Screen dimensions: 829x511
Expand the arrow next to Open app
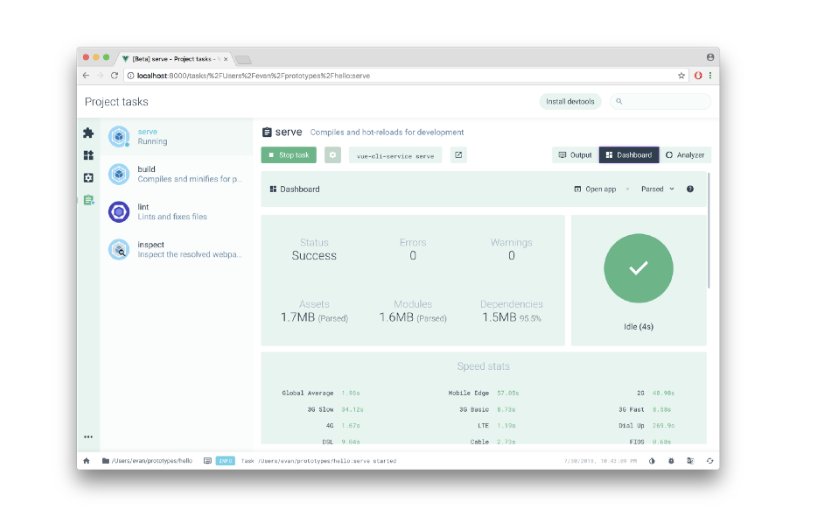pyautogui.click(x=628, y=189)
